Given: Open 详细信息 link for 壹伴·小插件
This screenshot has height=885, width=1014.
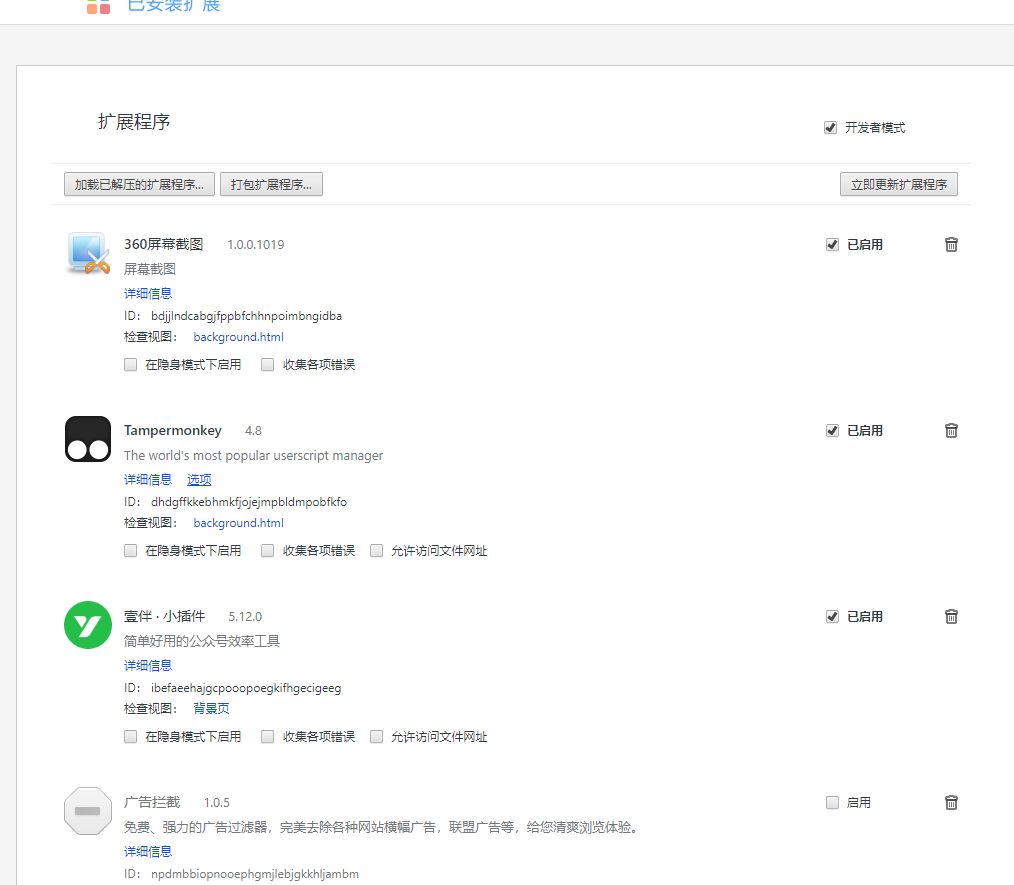Looking at the screenshot, I should click(148, 665).
